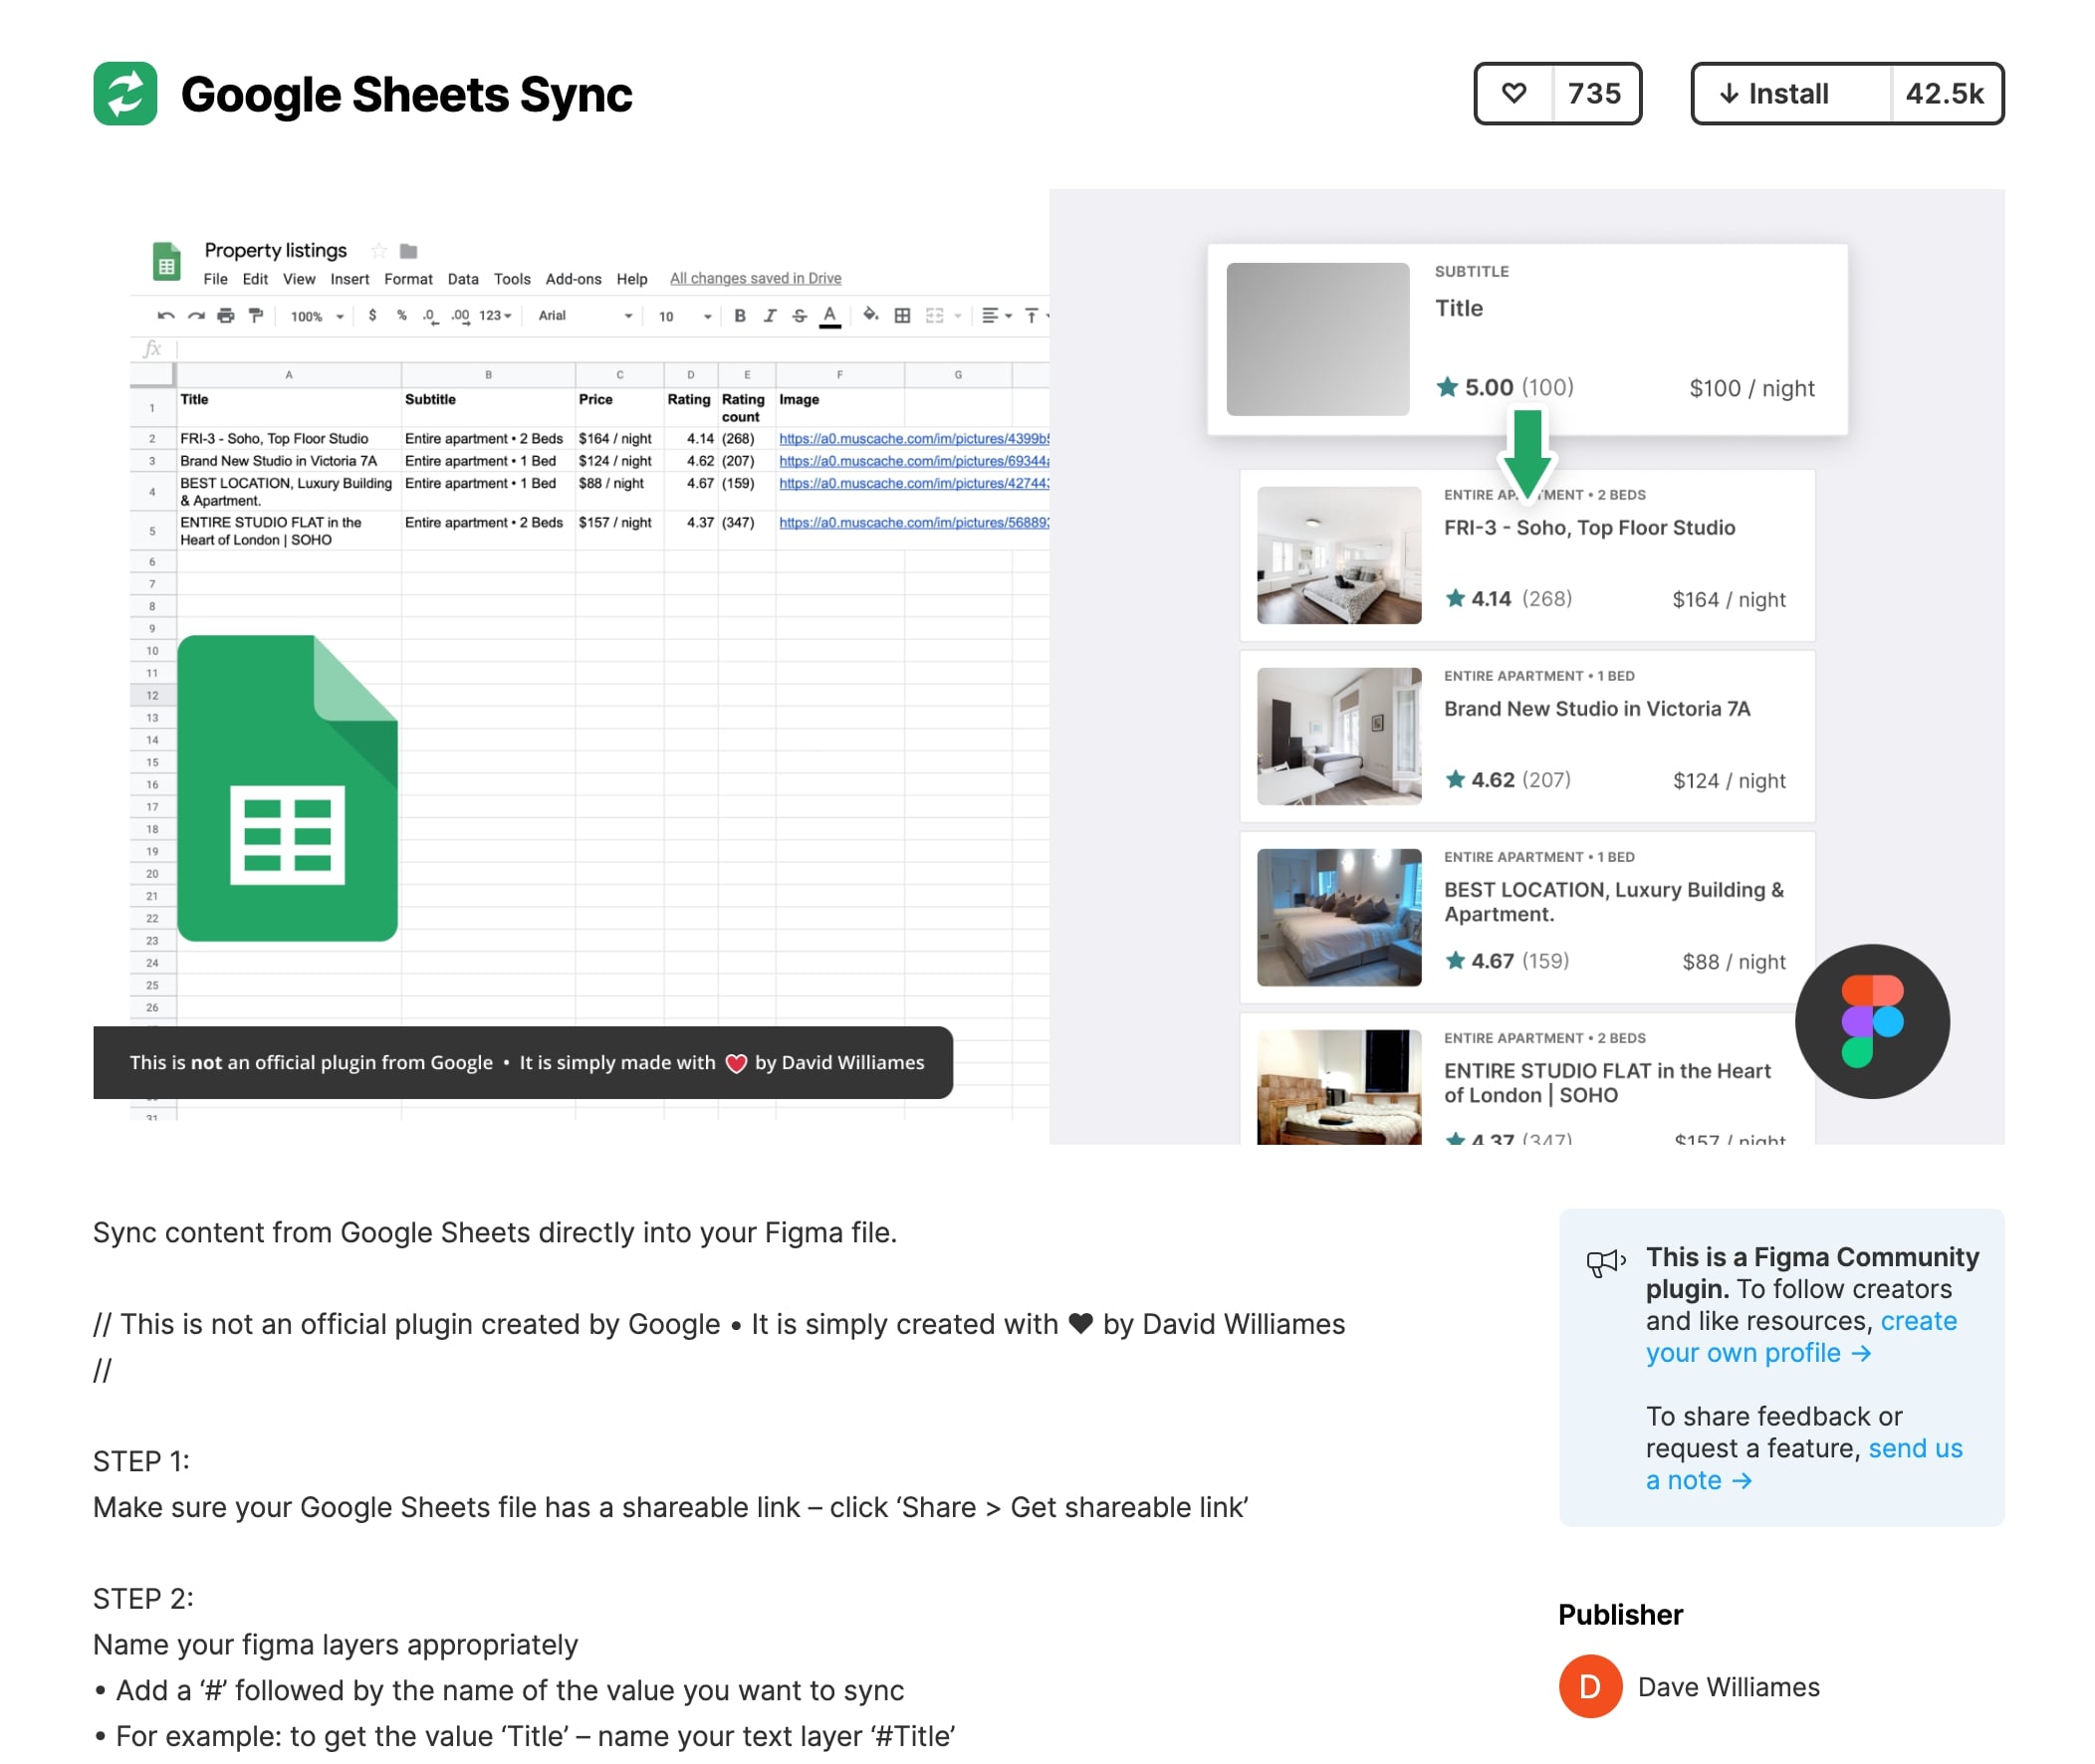
Task: Star the Property listings spreadsheet
Action: click(x=379, y=251)
